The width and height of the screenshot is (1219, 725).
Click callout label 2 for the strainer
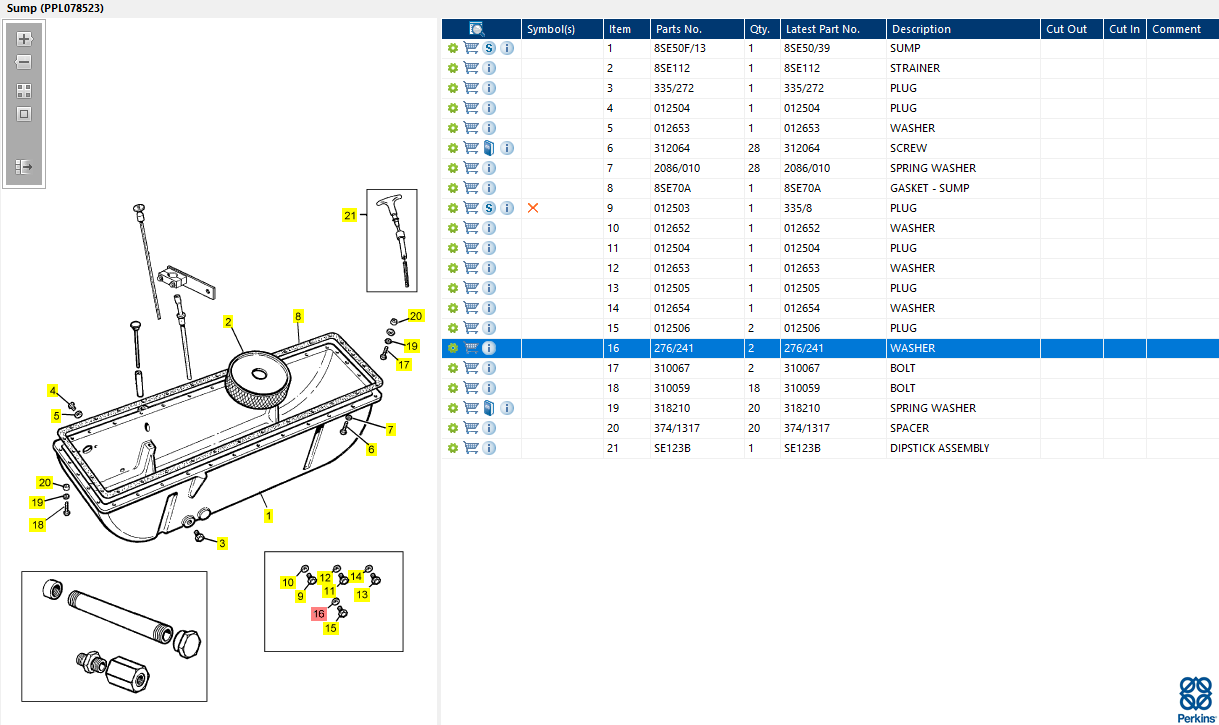tap(228, 322)
